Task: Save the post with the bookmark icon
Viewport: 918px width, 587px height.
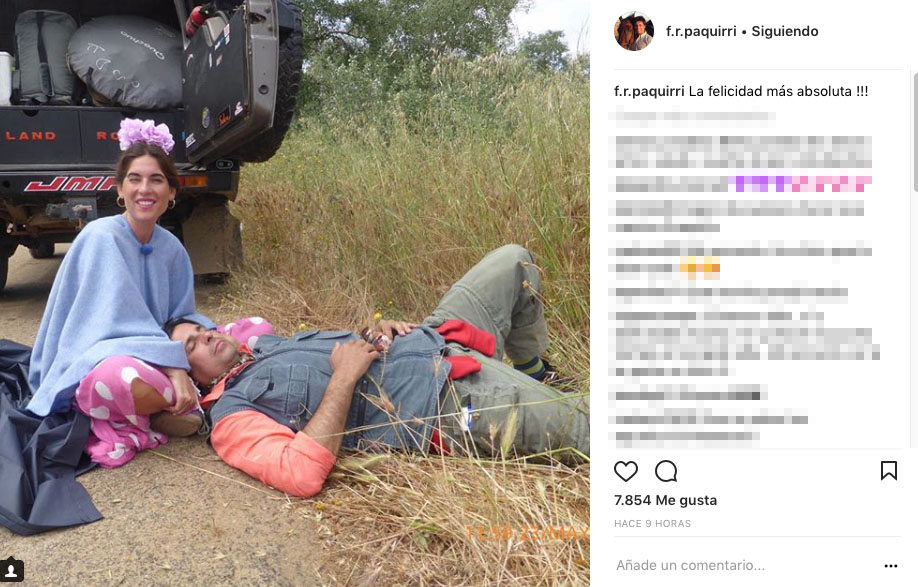Action: point(888,471)
